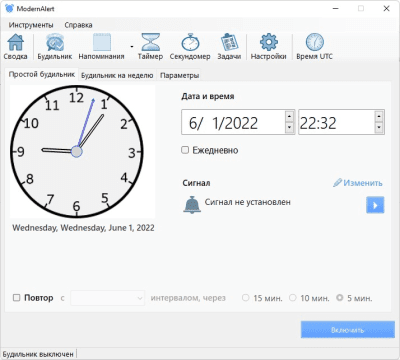The height and width of the screenshot is (360, 400).
Task: Click the analog clock face
Action: tap(77, 152)
